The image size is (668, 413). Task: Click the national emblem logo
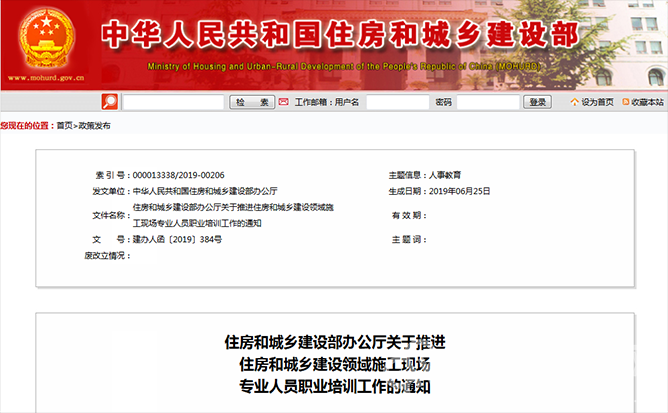46,38
